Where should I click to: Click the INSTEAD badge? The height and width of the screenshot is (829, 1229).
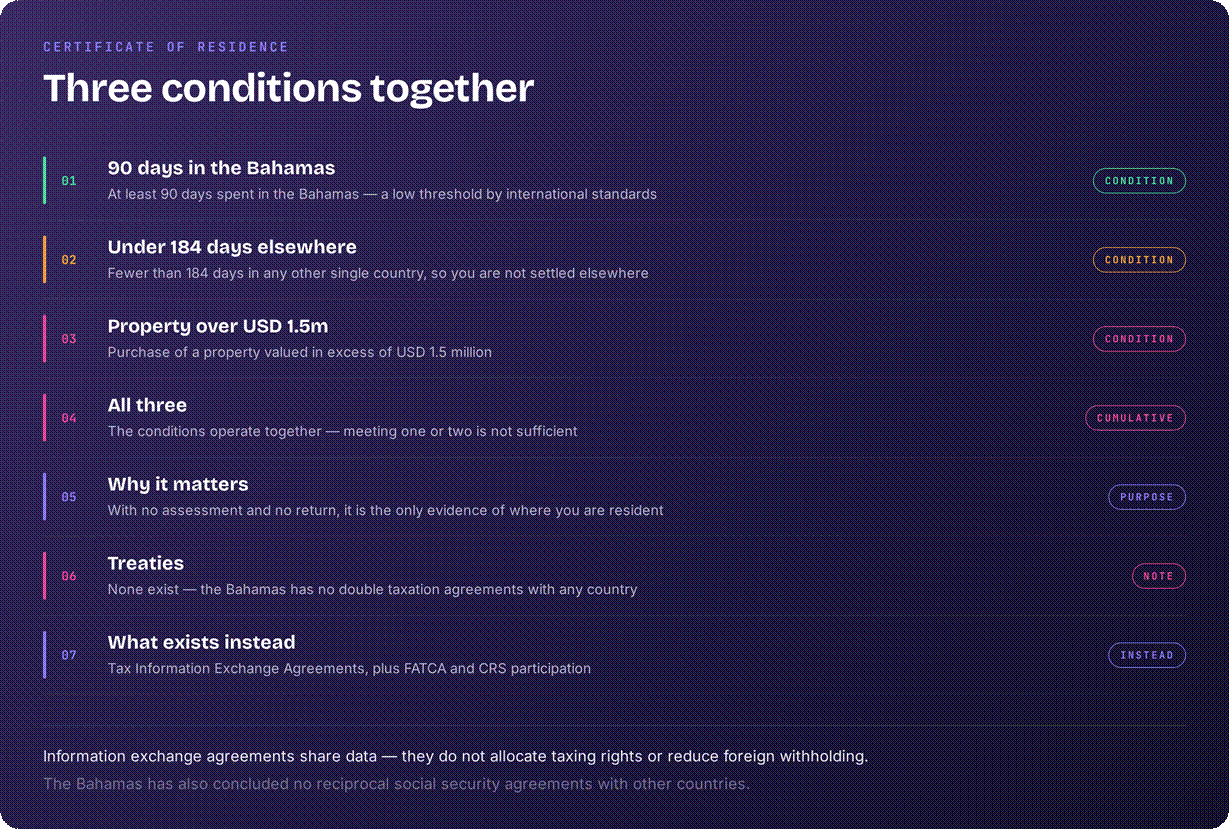tap(1147, 655)
